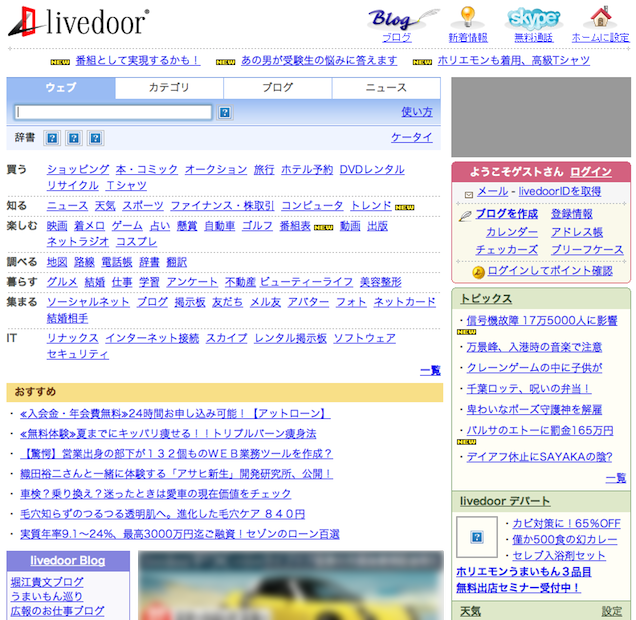This screenshot has height=620, width=636.
Task: Open the ソーシャルネット link
Action: point(88,302)
